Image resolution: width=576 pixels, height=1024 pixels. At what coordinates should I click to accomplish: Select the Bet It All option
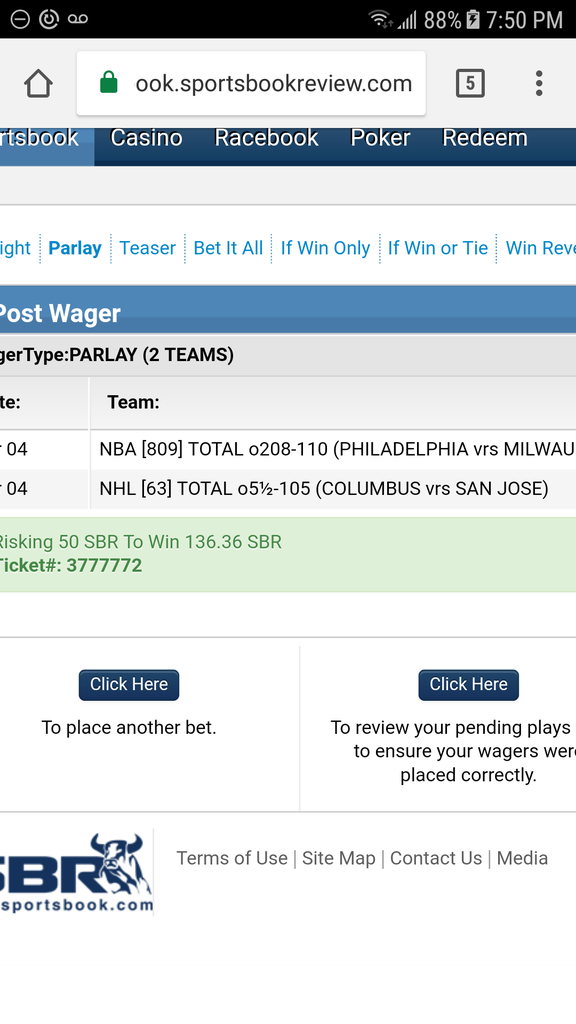(228, 248)
